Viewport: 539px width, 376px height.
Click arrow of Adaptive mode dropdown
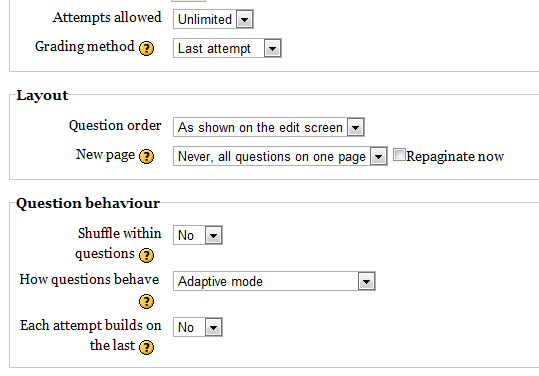tap(366, 281)
